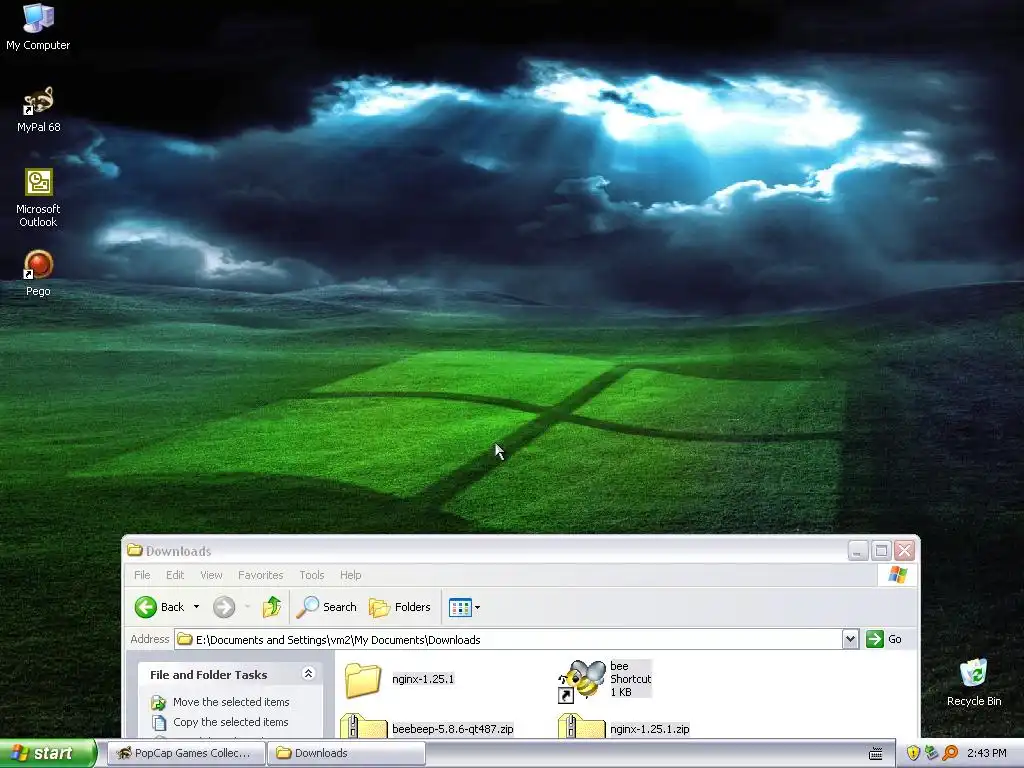Screen dimensions: 1024x768
Task: Select the nginx-1.25.1 folder icon
Action: 362,680
